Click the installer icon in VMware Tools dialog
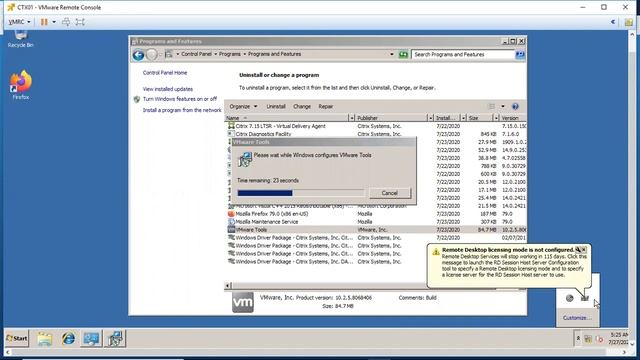This screenshot has width=640, height=360. 245,159
